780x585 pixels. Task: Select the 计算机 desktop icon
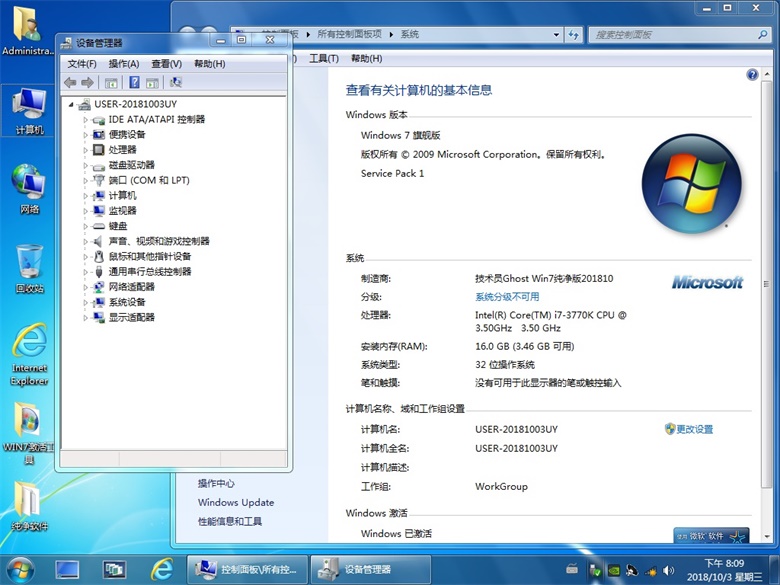29,110
